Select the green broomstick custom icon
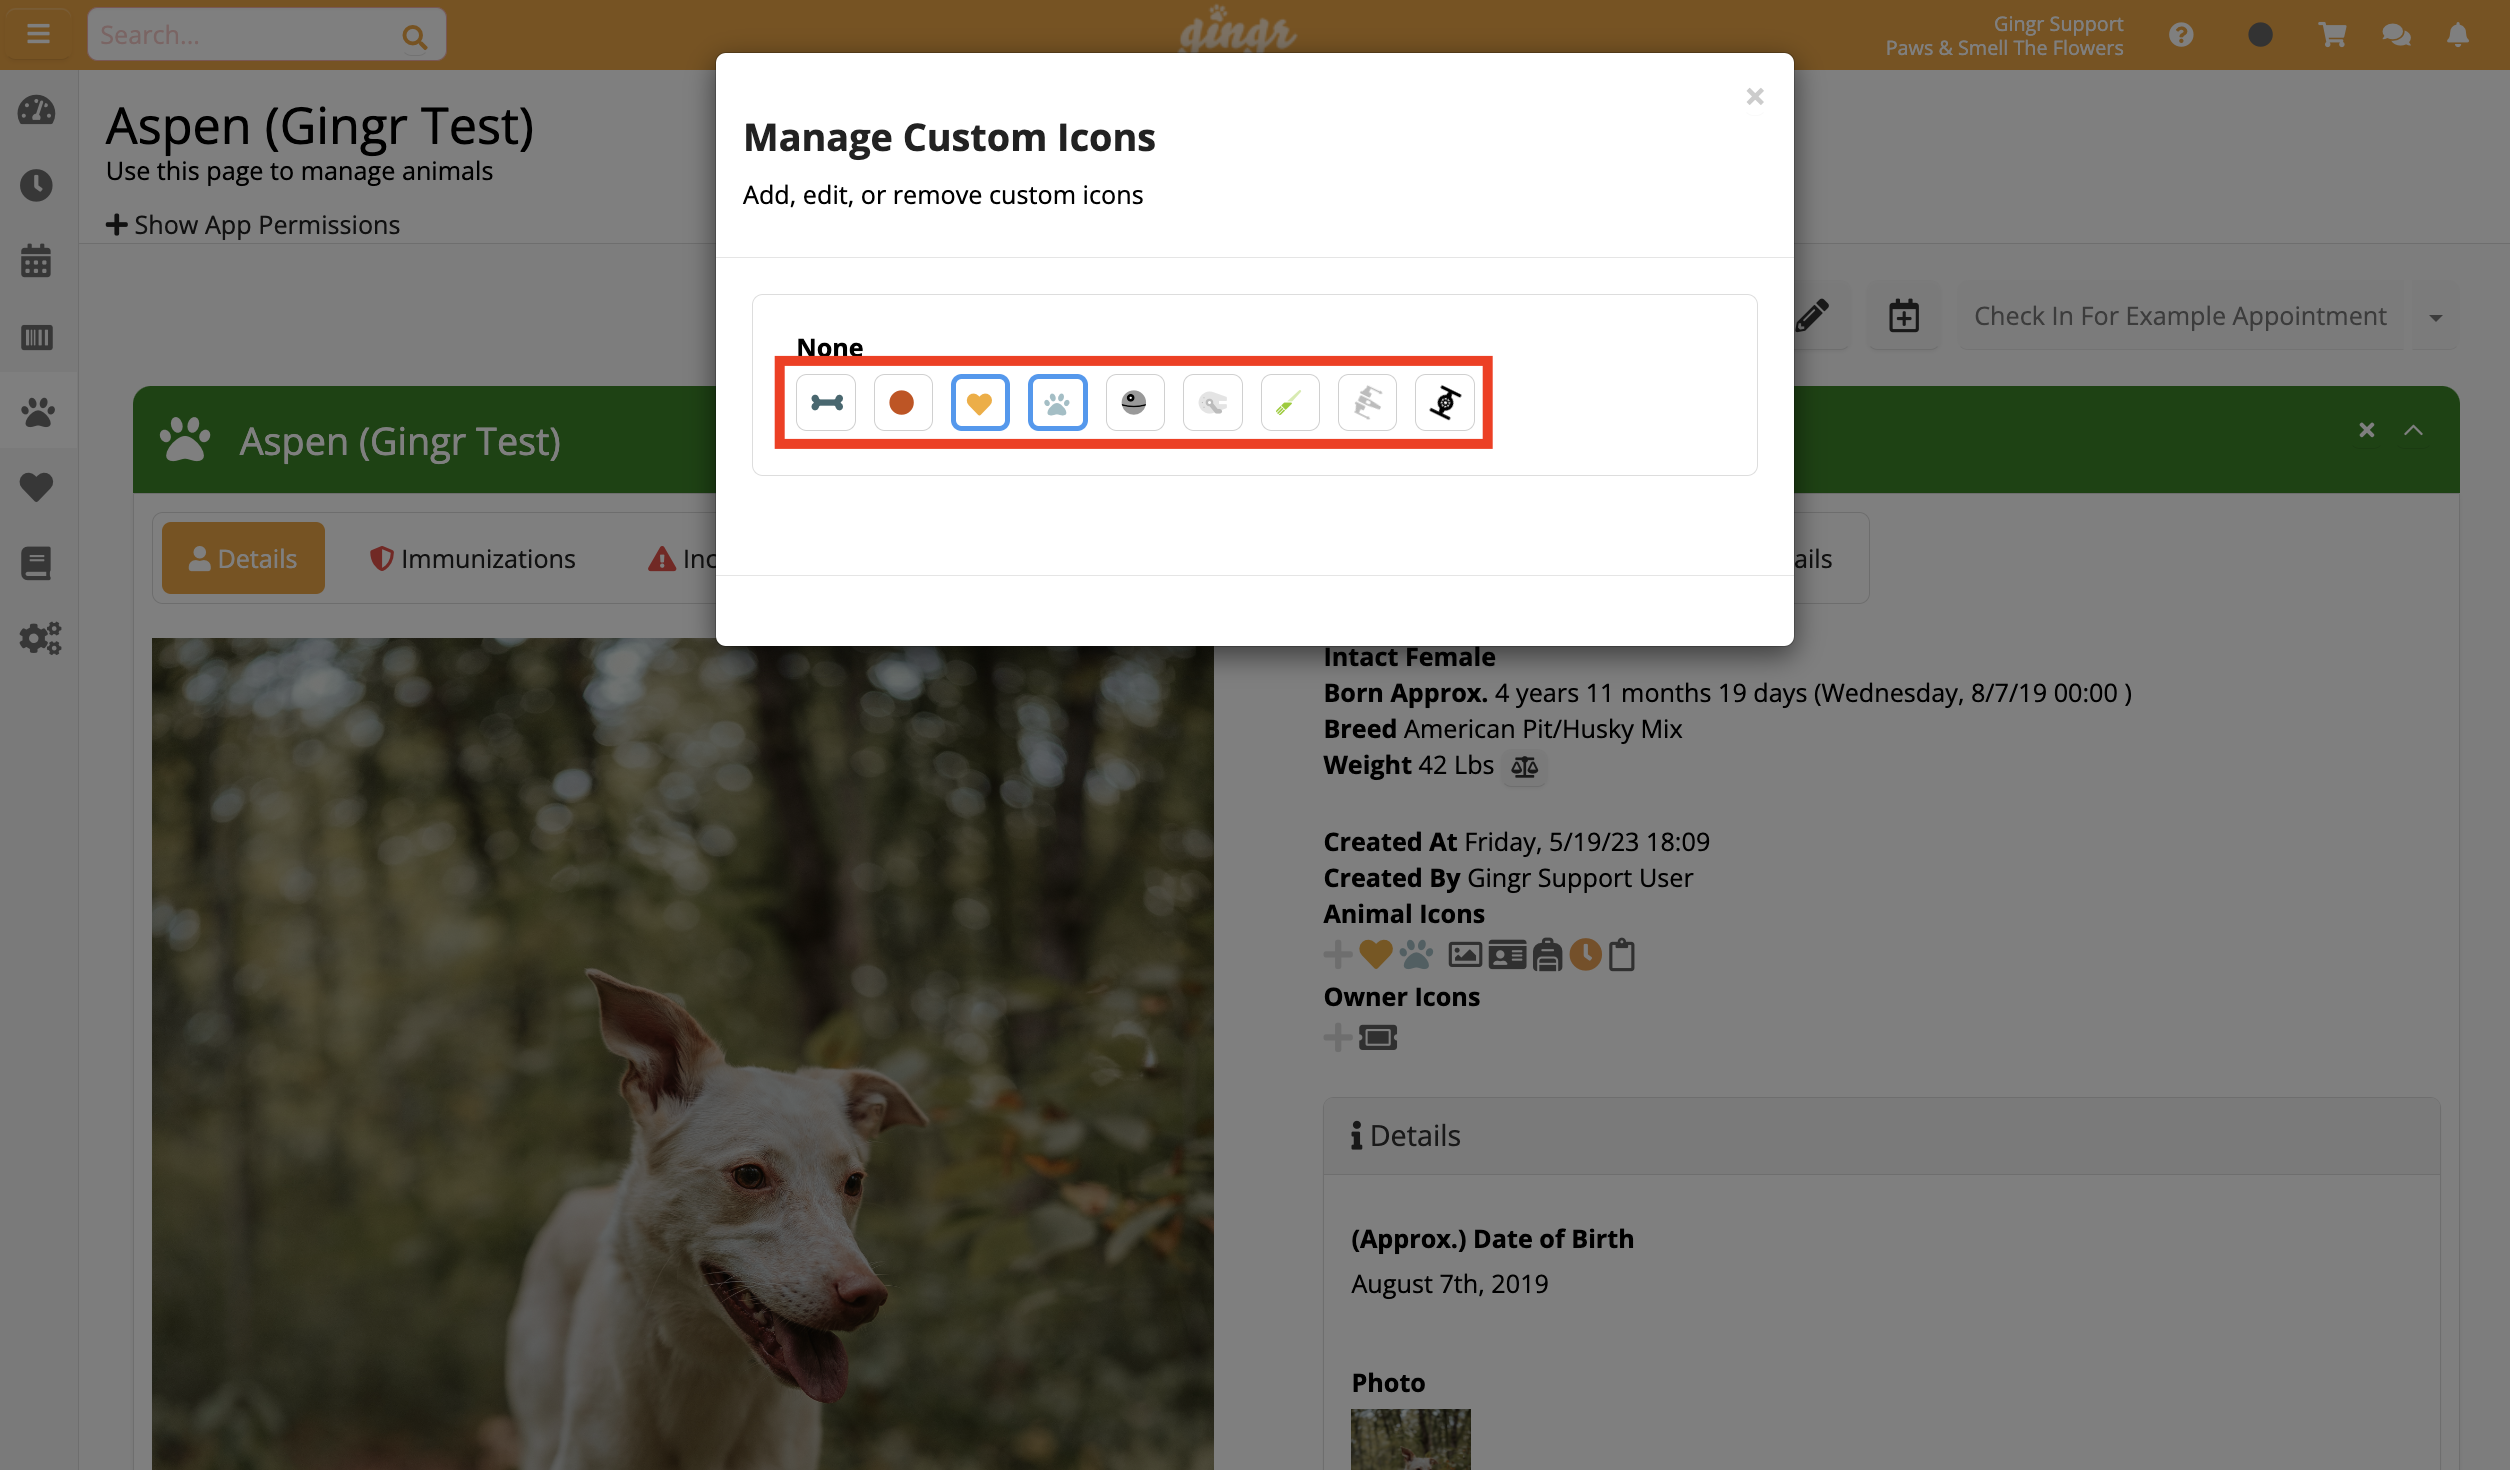The image size is (2510, 1470). point(1289,402)
